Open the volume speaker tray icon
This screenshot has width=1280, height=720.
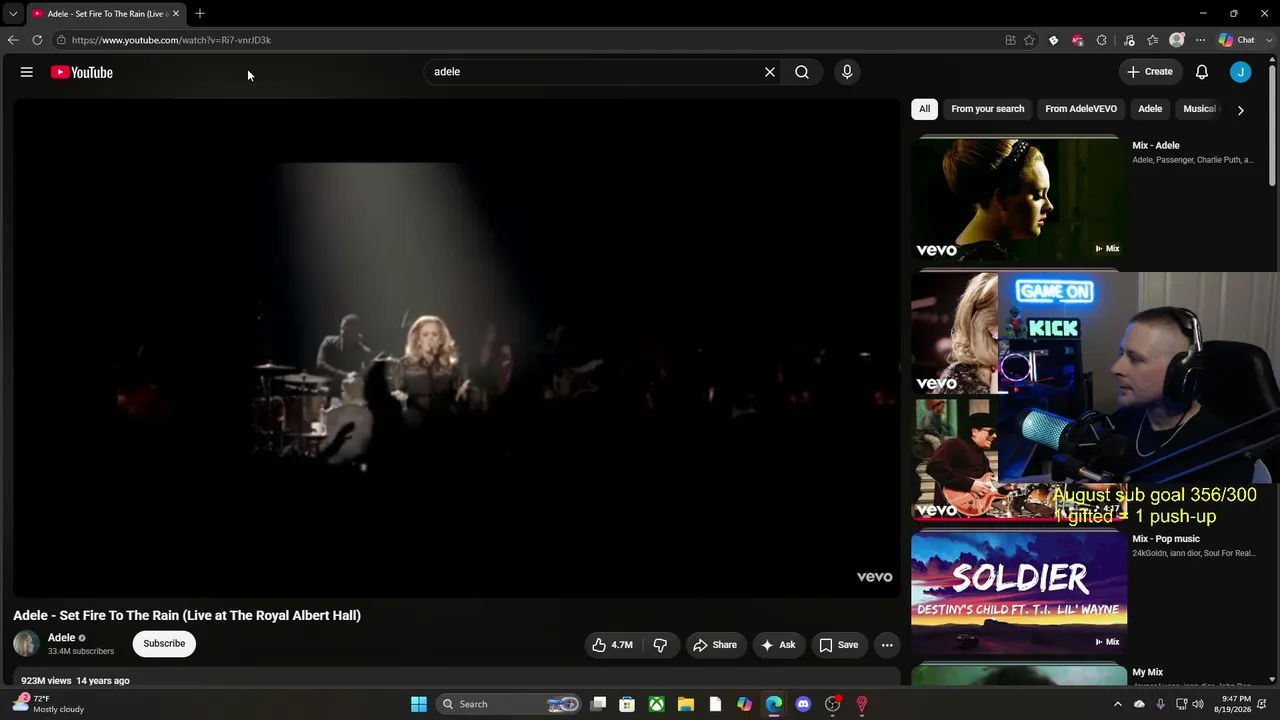pos(1198,704)
